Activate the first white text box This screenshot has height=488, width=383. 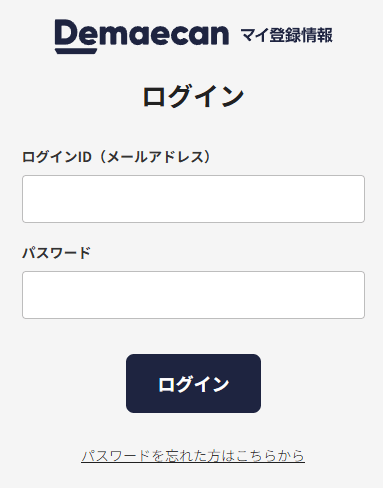(193, 199)
